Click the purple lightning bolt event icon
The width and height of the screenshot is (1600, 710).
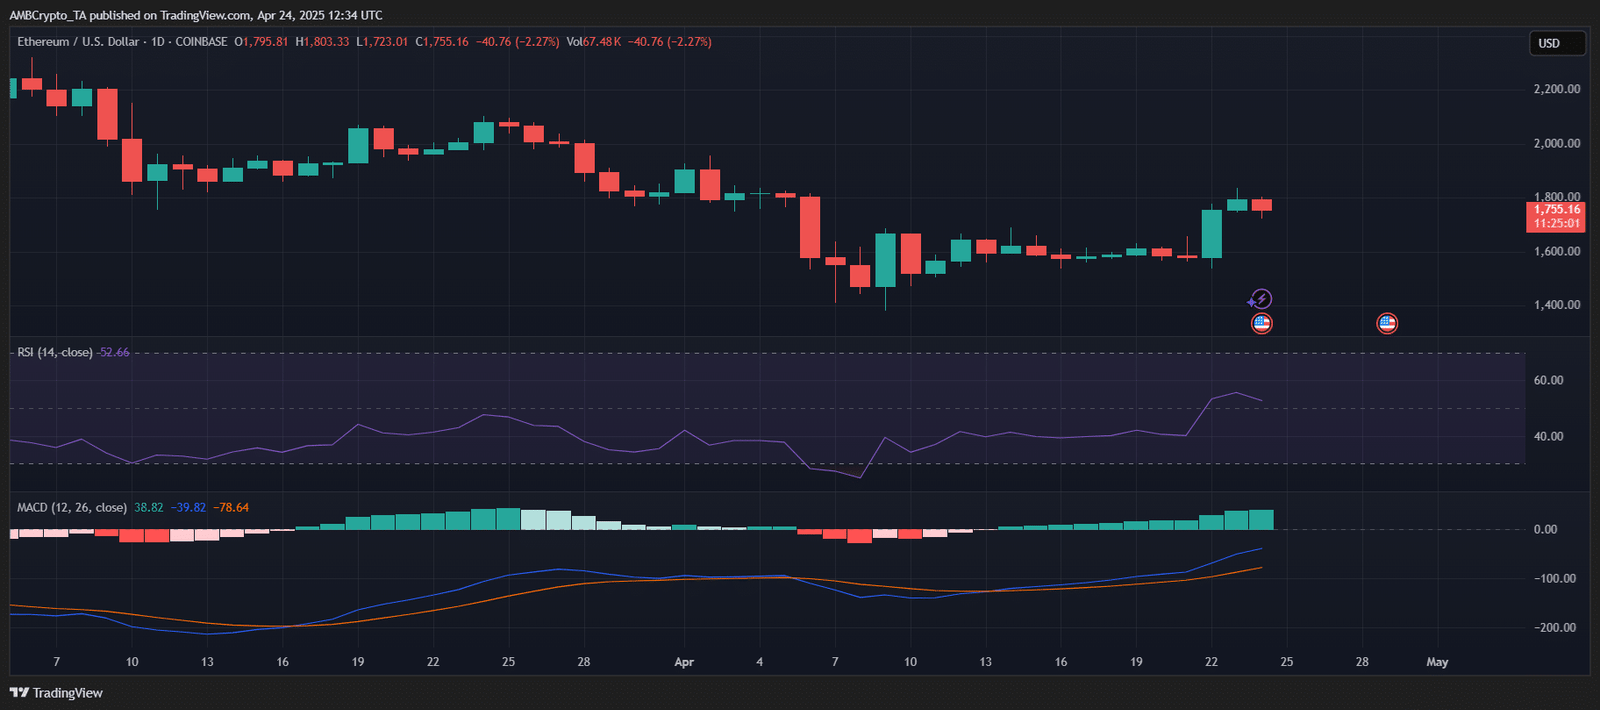click(x=1262, y=299)
